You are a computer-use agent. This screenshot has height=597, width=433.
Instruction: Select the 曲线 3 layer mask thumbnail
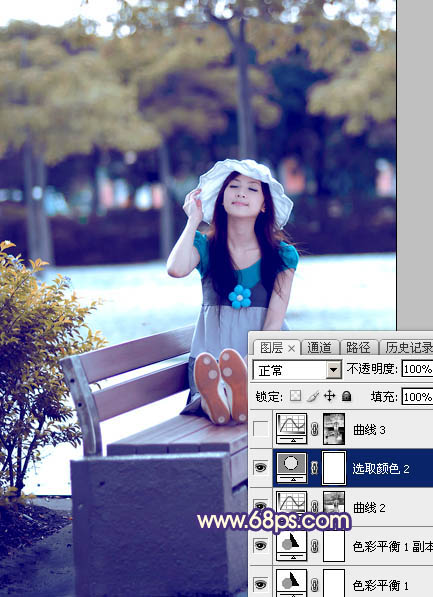coord(334,429)
